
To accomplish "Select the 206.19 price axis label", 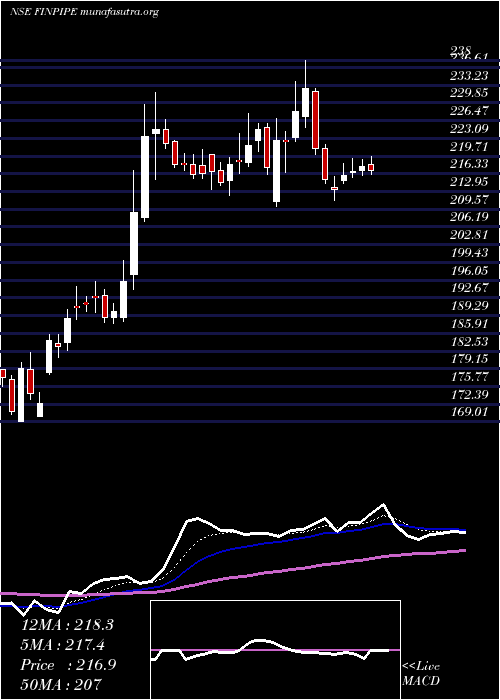I will (x=469, y=217).
